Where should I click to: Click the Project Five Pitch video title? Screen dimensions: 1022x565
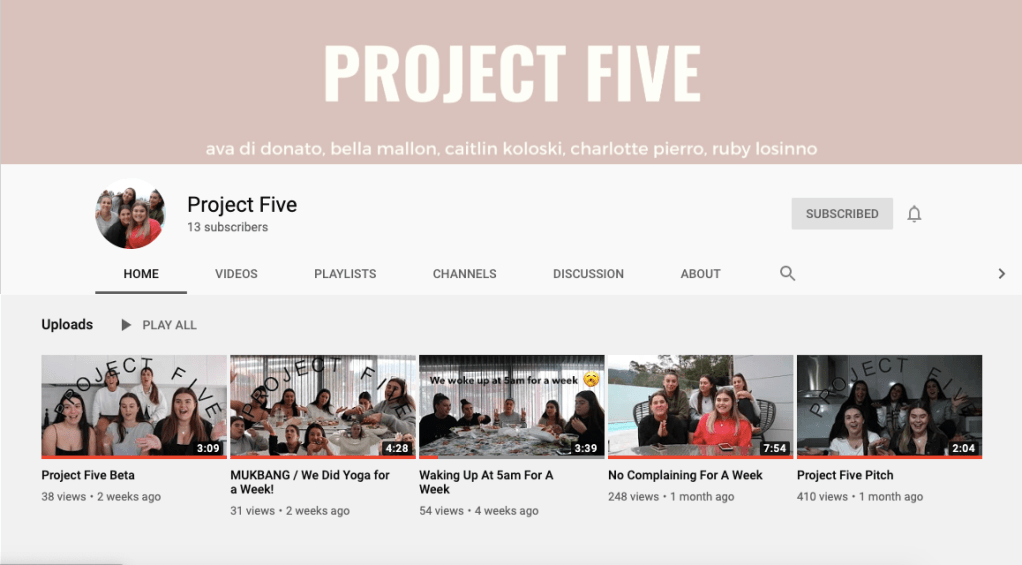click(845, 475)
